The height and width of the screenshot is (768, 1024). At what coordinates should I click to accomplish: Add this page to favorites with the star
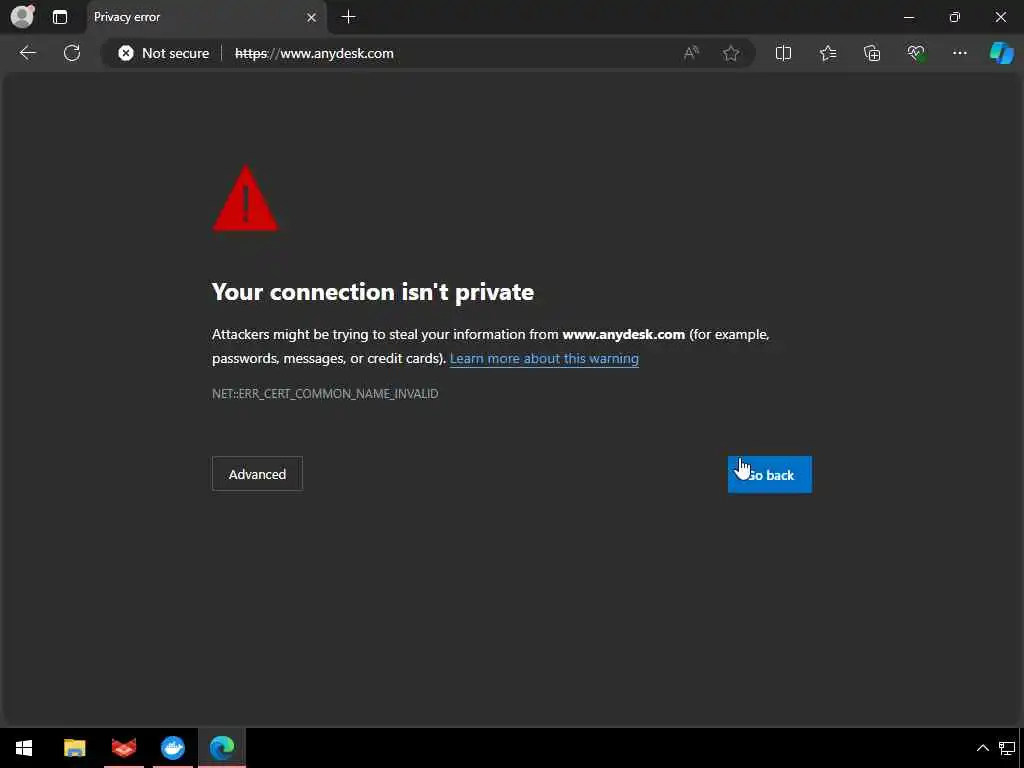click(x=731, y=53)
